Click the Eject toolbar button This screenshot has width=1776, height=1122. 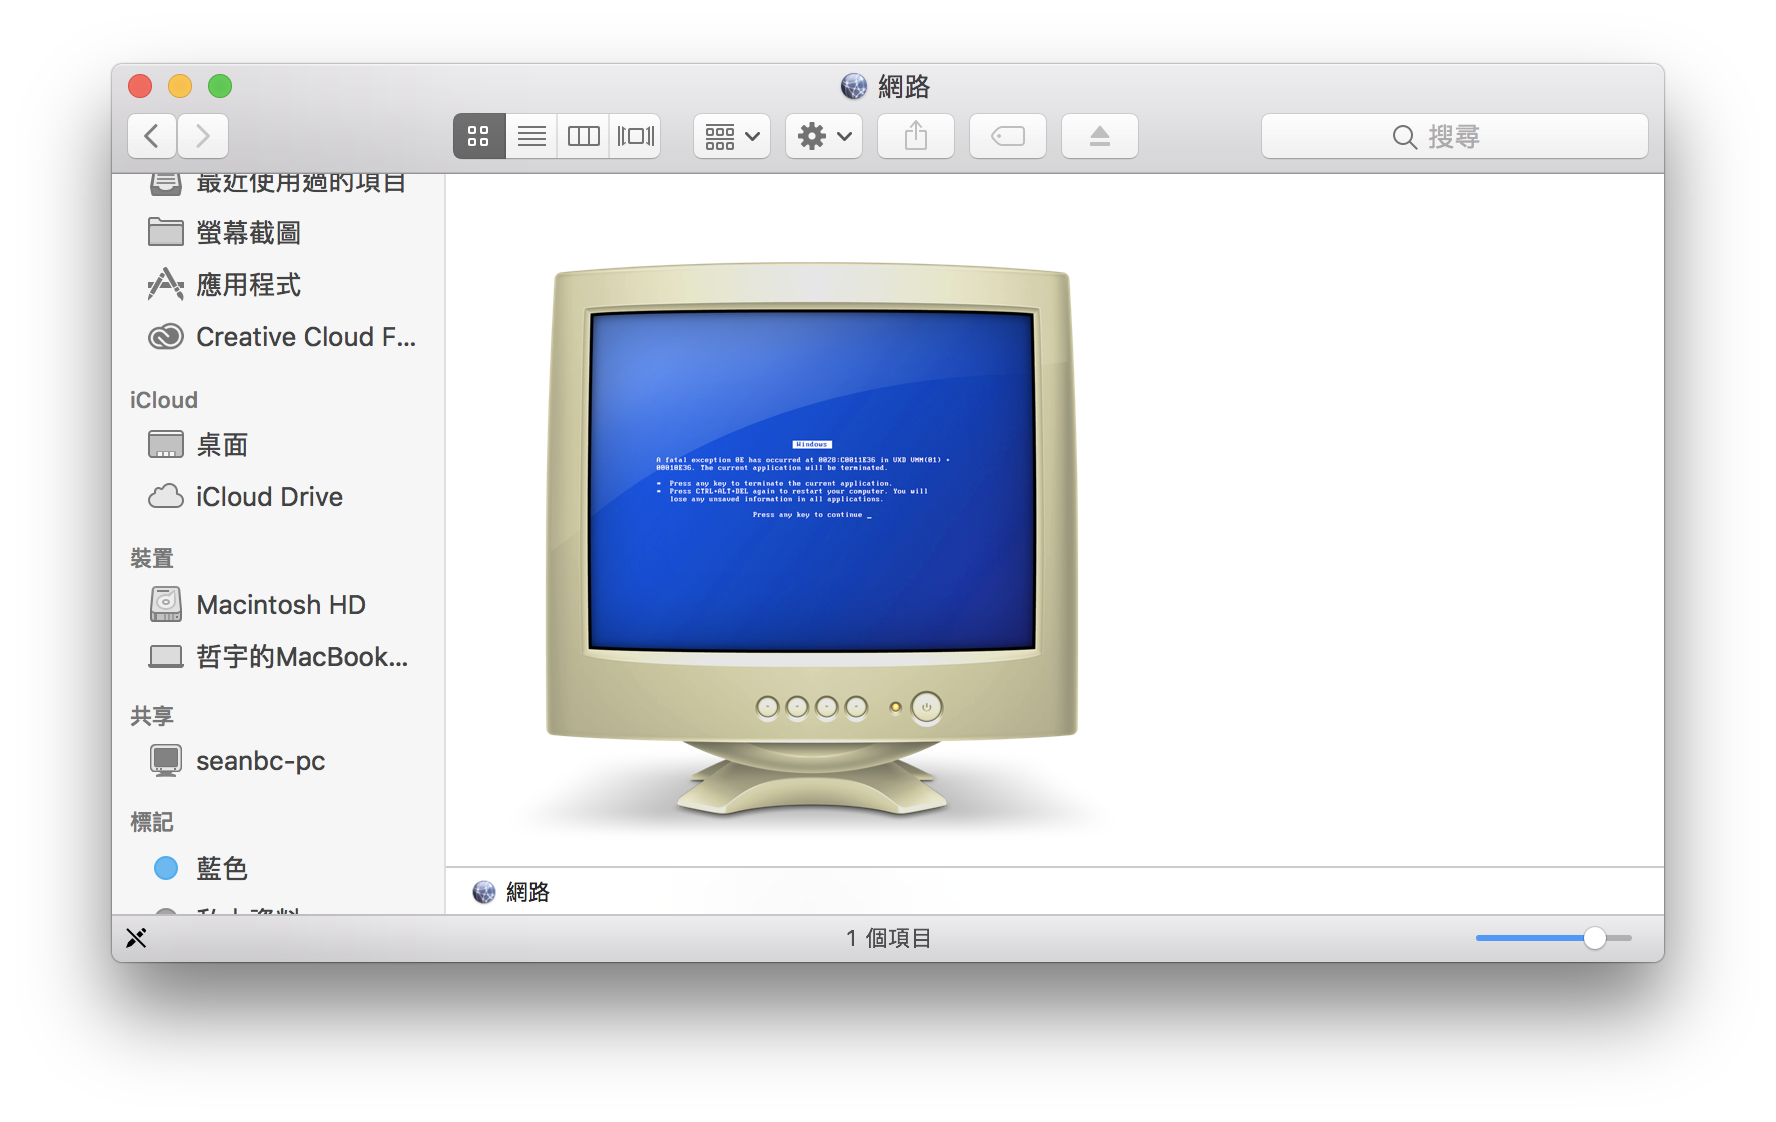pyautogui.click(x=1100, y=136)
